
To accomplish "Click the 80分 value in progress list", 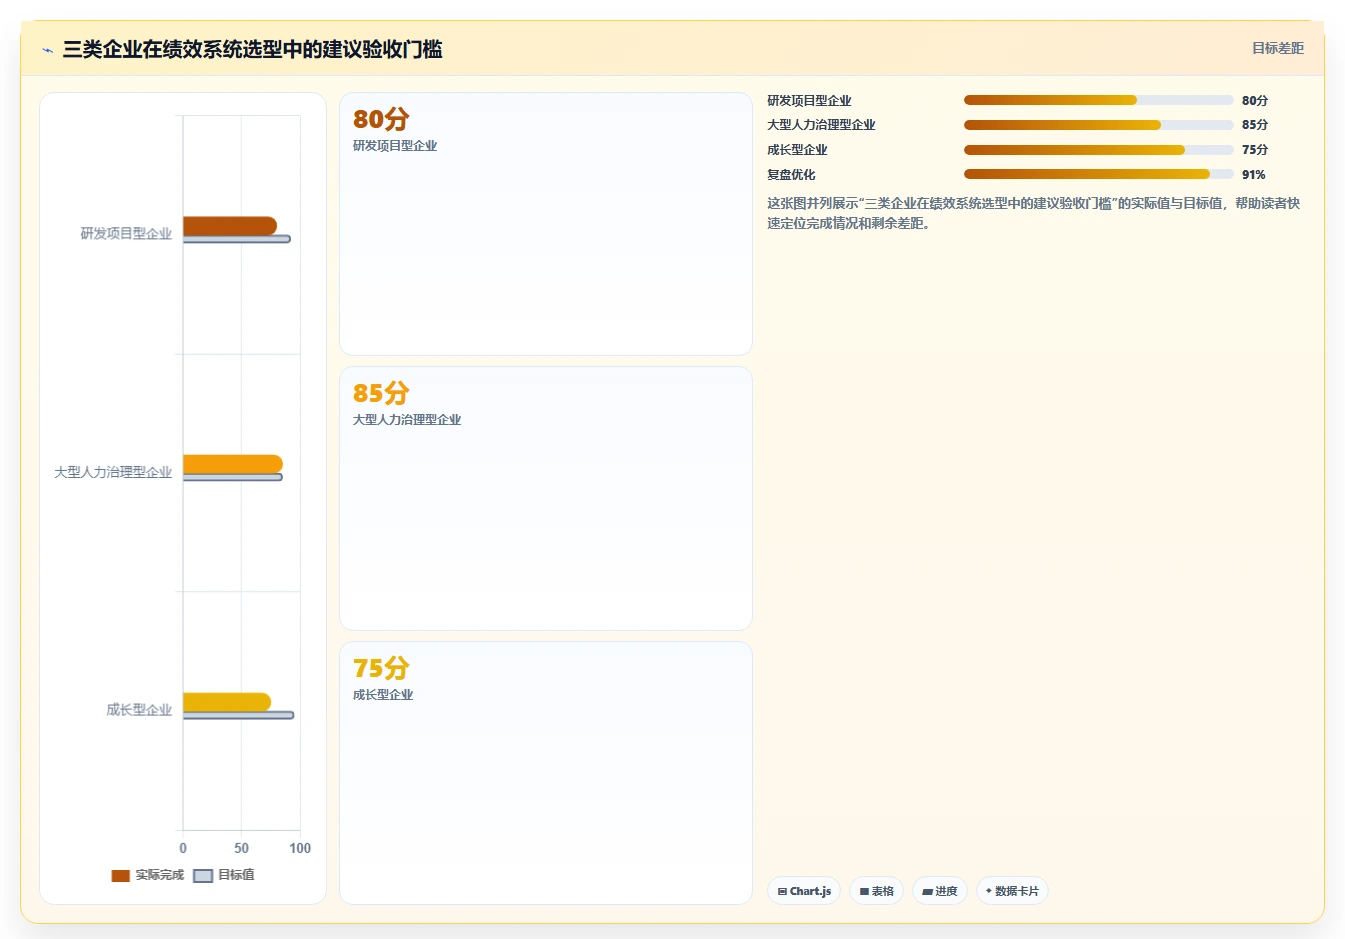I will click(1255, 100).
